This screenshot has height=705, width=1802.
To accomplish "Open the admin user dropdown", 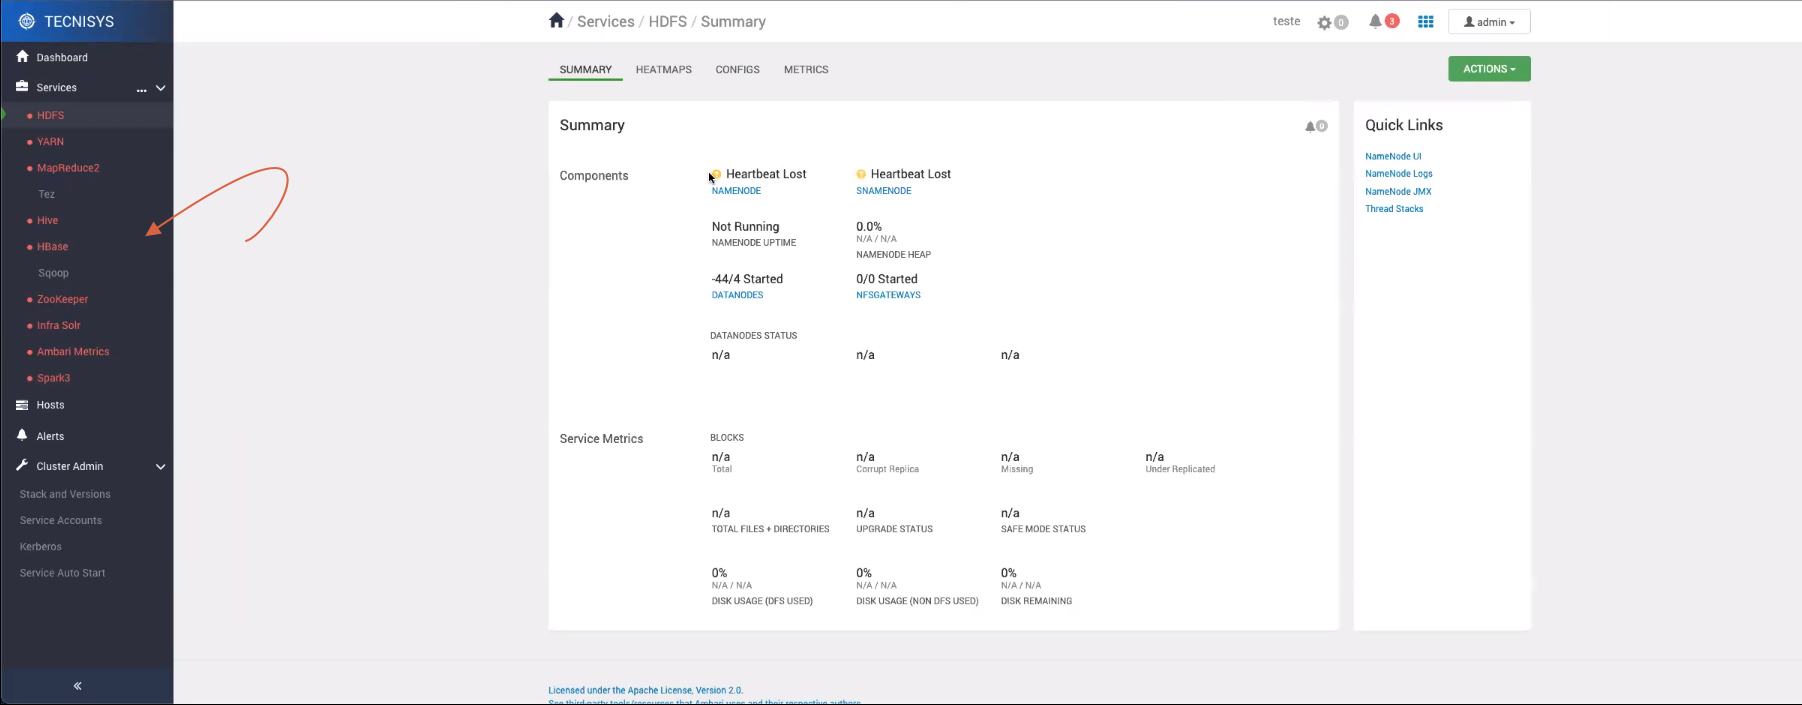I will click(1488, 22).
